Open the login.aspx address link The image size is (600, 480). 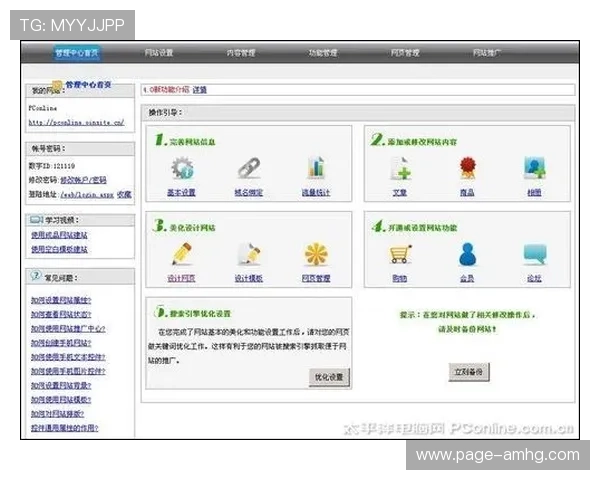tap(87, 194)
